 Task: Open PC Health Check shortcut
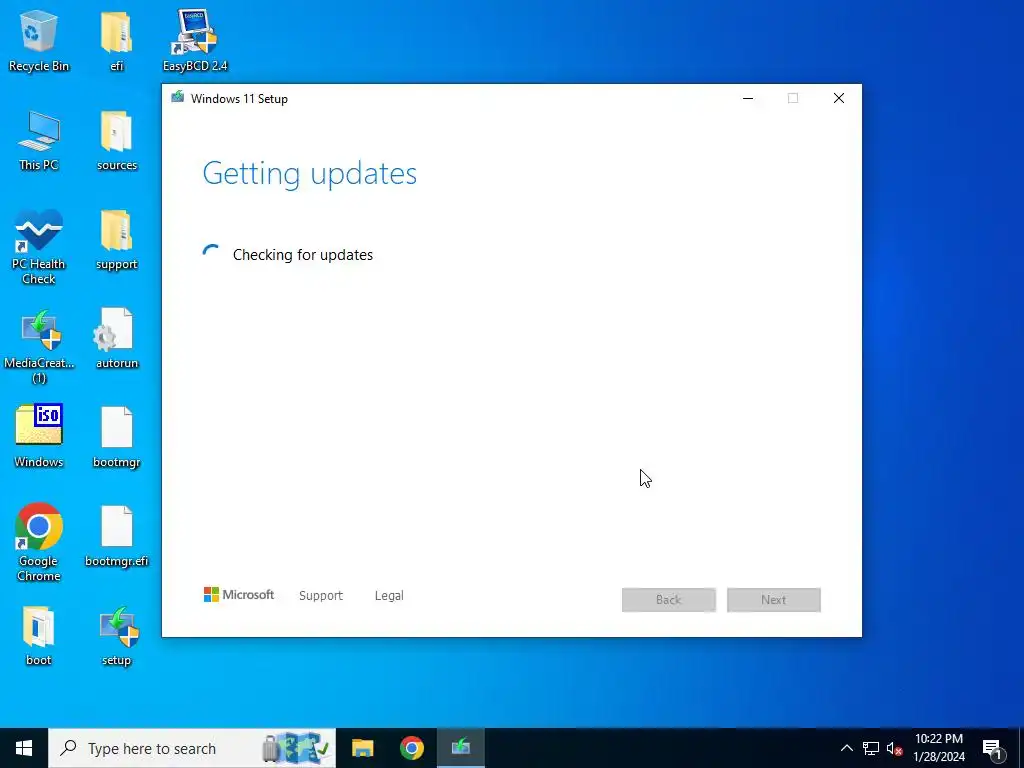click(x=39, y=246)
